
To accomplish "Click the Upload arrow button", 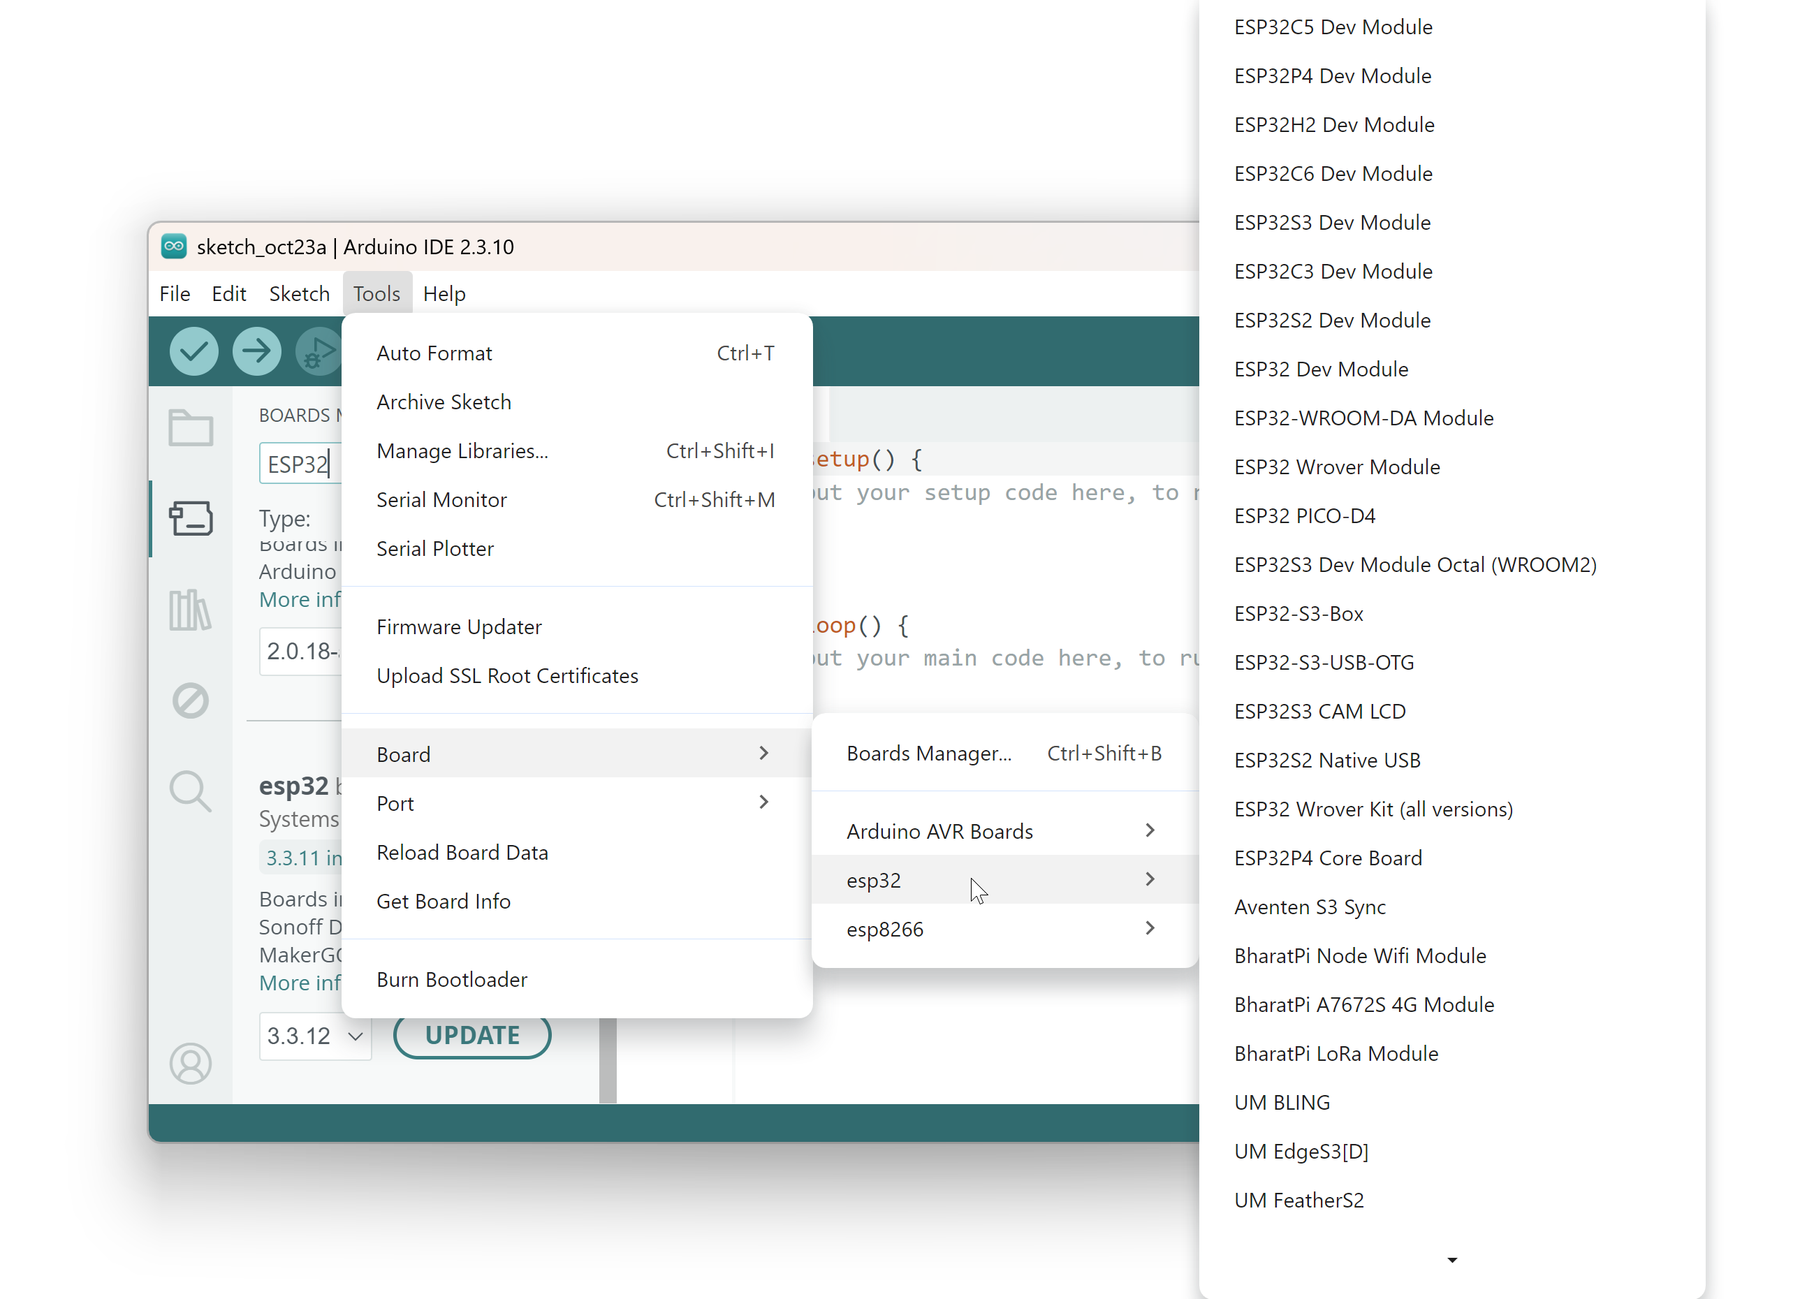I will coord(257,351).
